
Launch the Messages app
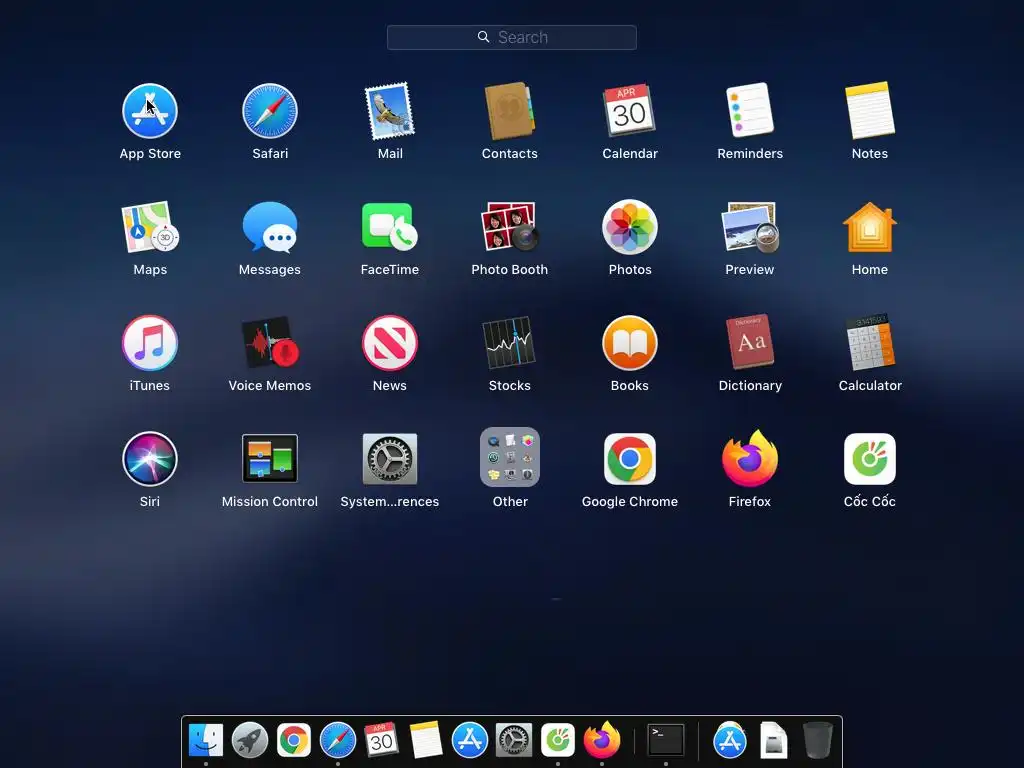click(x=270, y=227)
